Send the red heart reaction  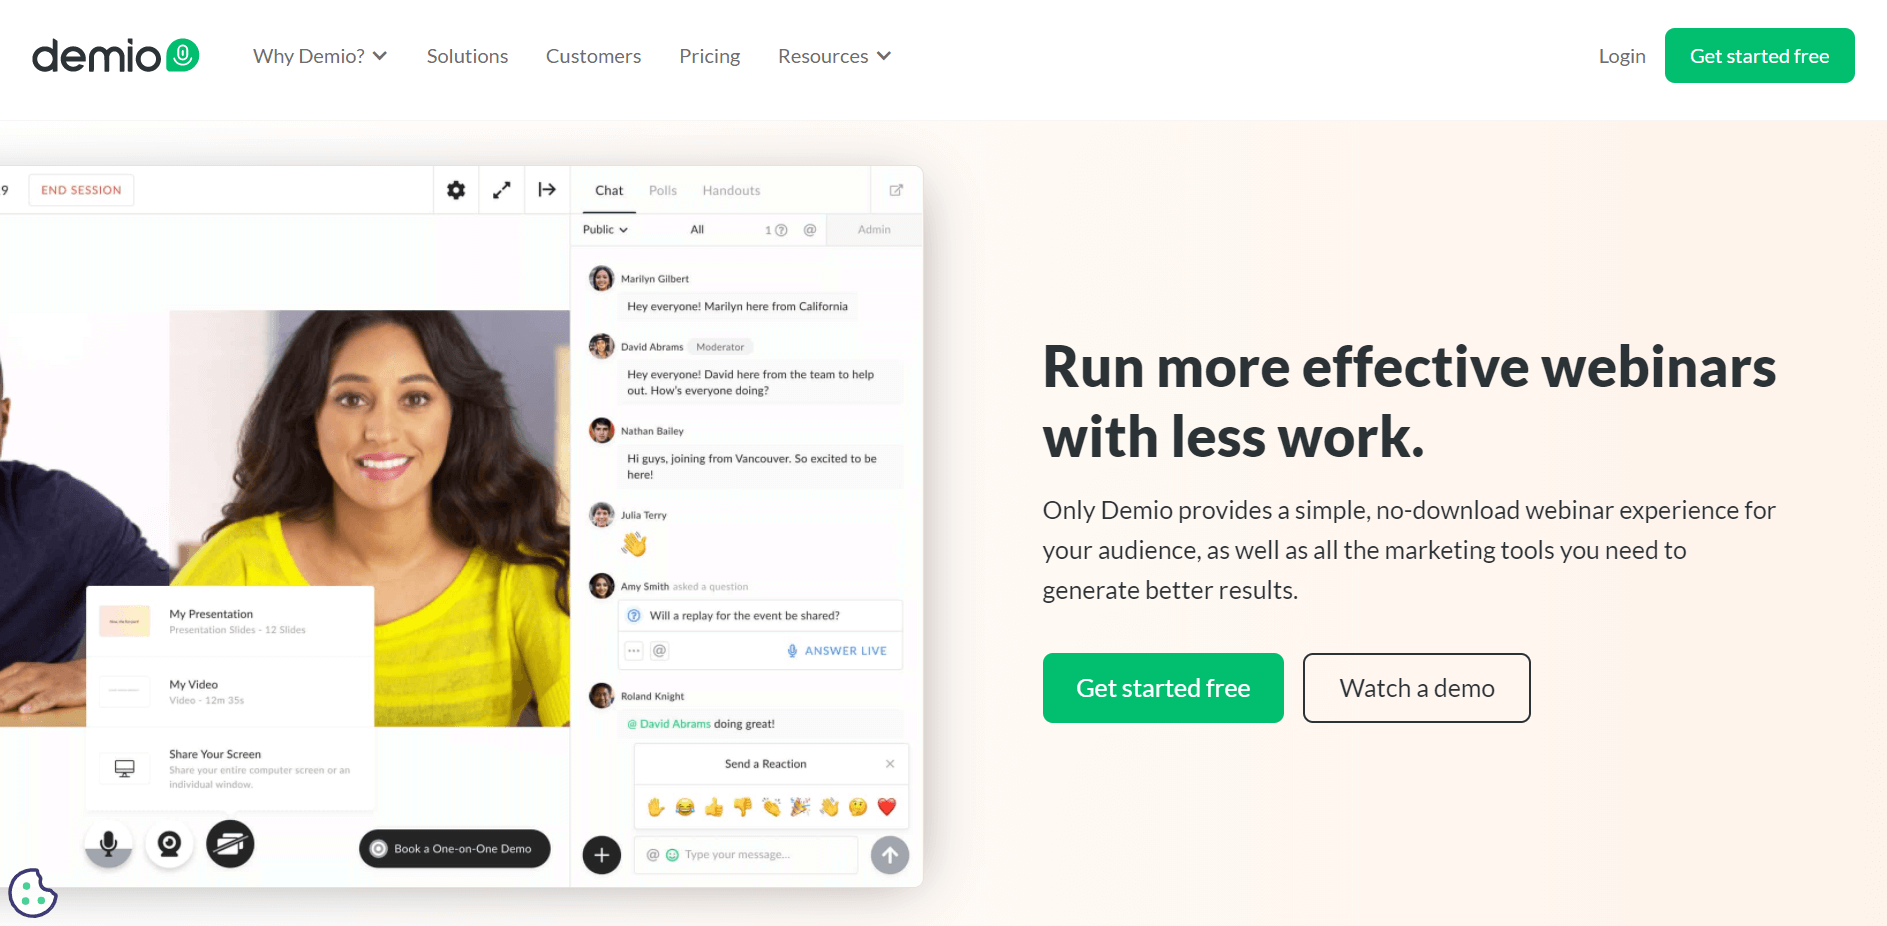pos(887,807)
